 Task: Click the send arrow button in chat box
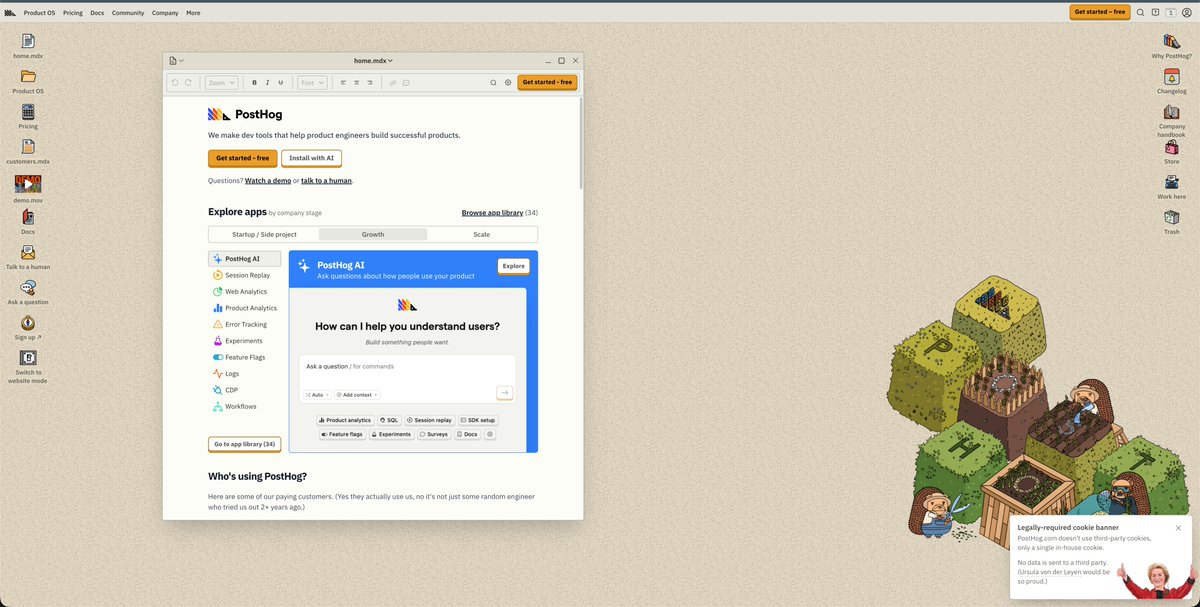pos(505,393)
